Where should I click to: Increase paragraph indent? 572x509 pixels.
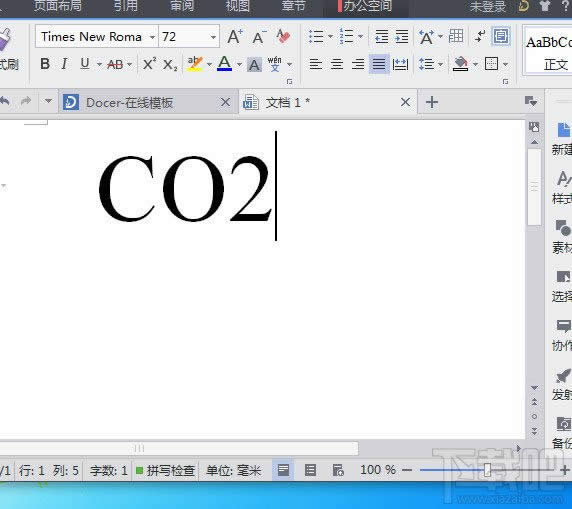[x=402, y=36]
